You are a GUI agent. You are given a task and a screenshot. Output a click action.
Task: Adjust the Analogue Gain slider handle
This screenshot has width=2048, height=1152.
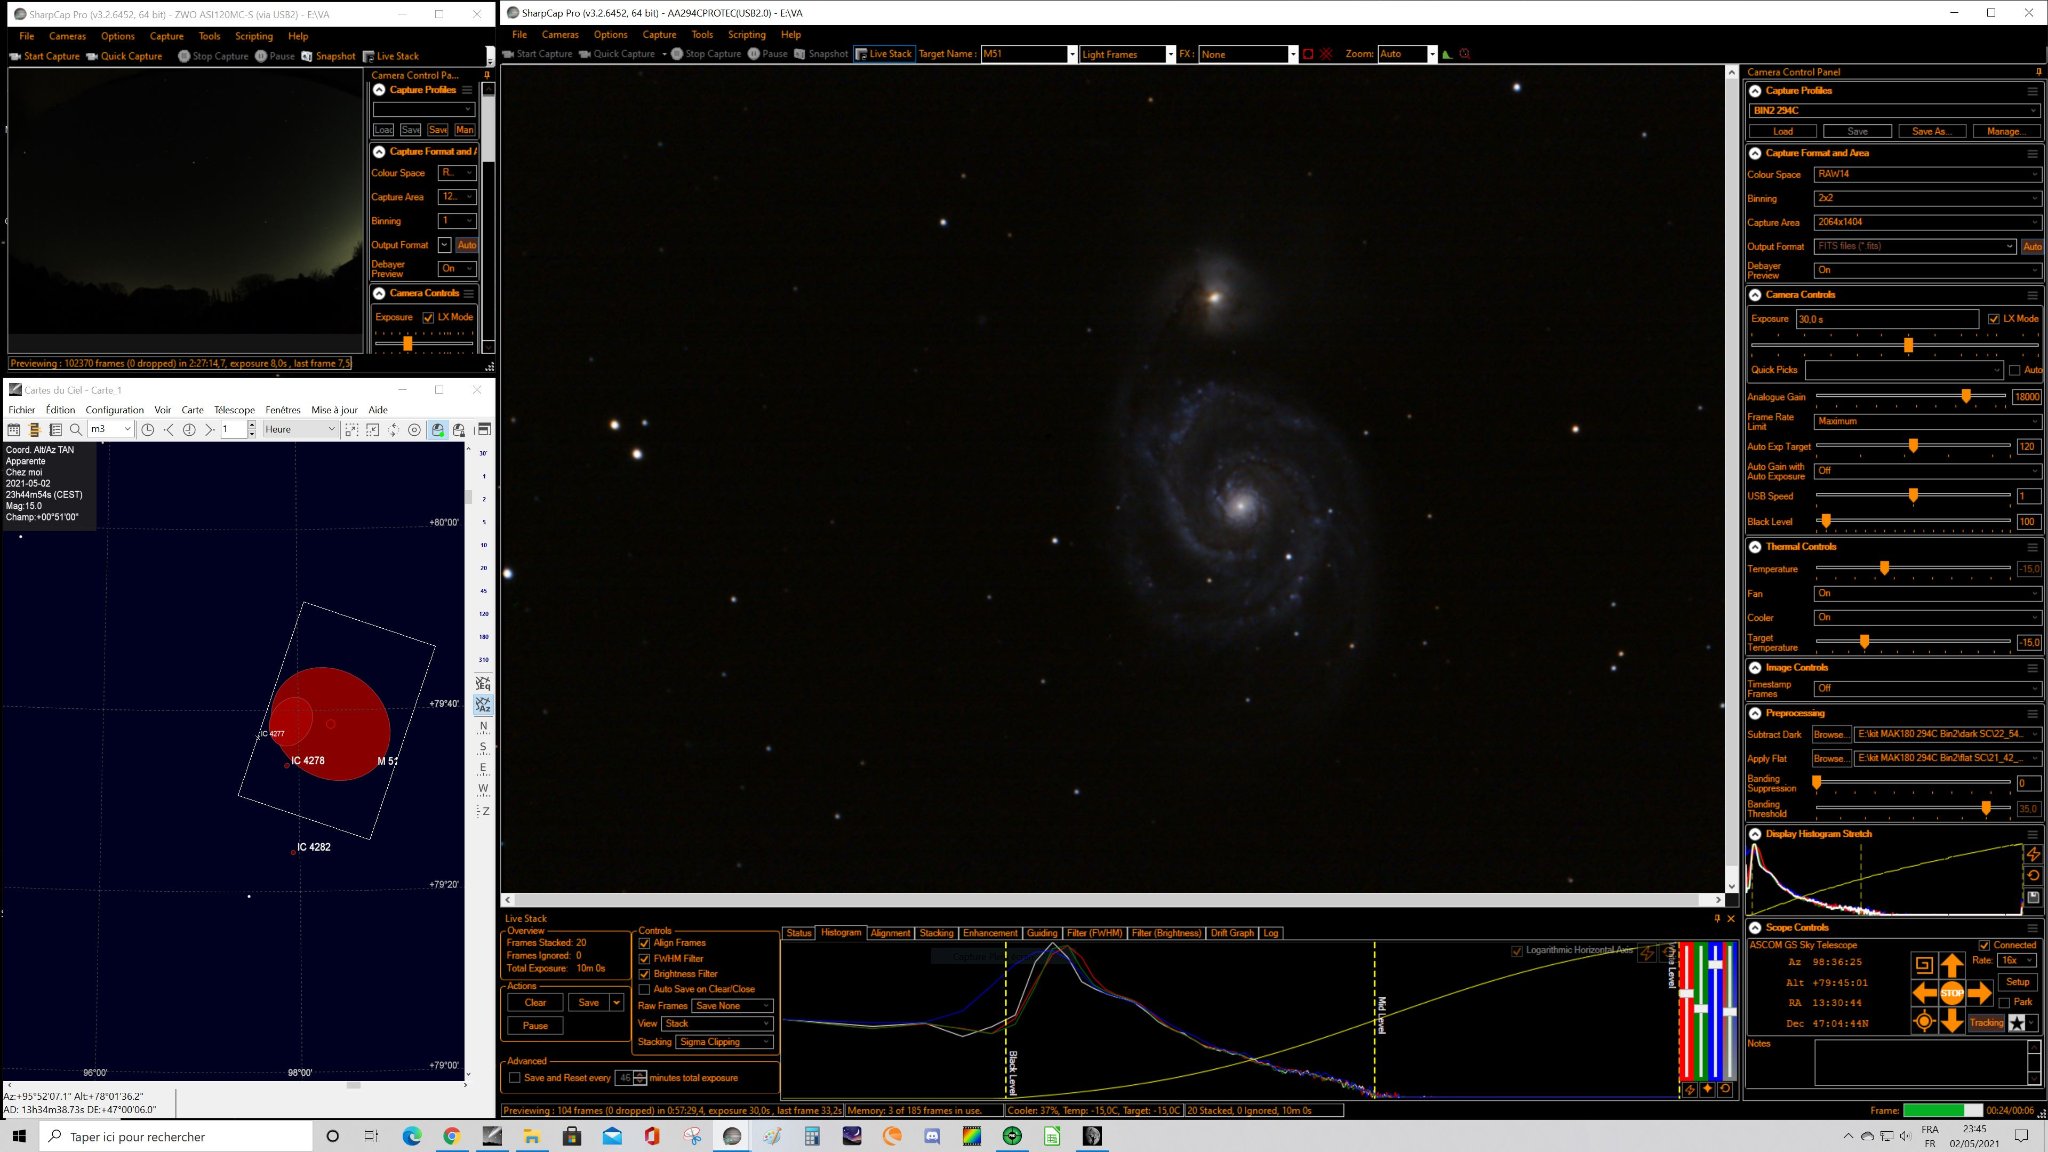1965,397
